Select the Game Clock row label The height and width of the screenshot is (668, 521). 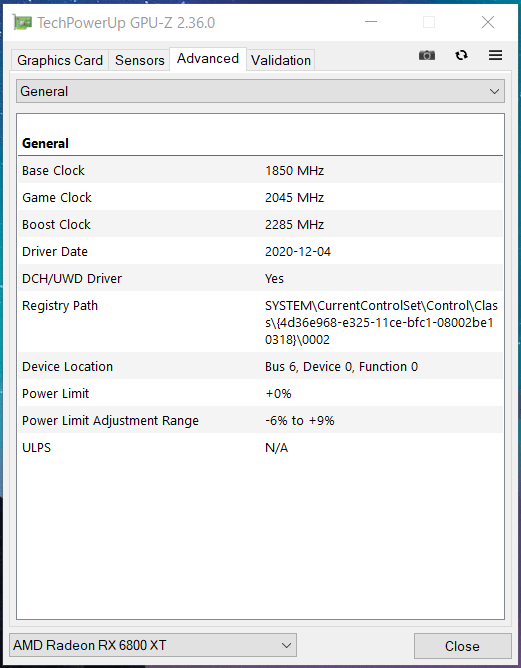pyautogui.click(x=57, y=198)
